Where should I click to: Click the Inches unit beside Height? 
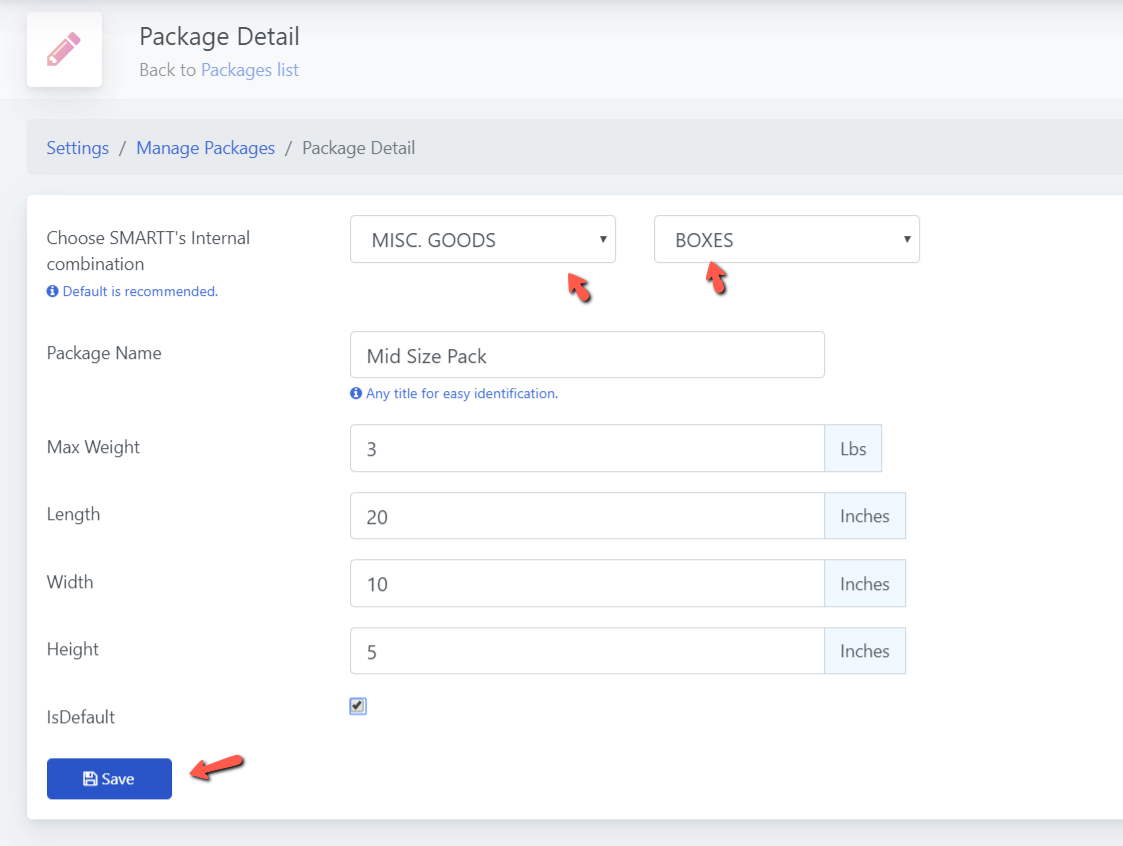coord(865,651)
